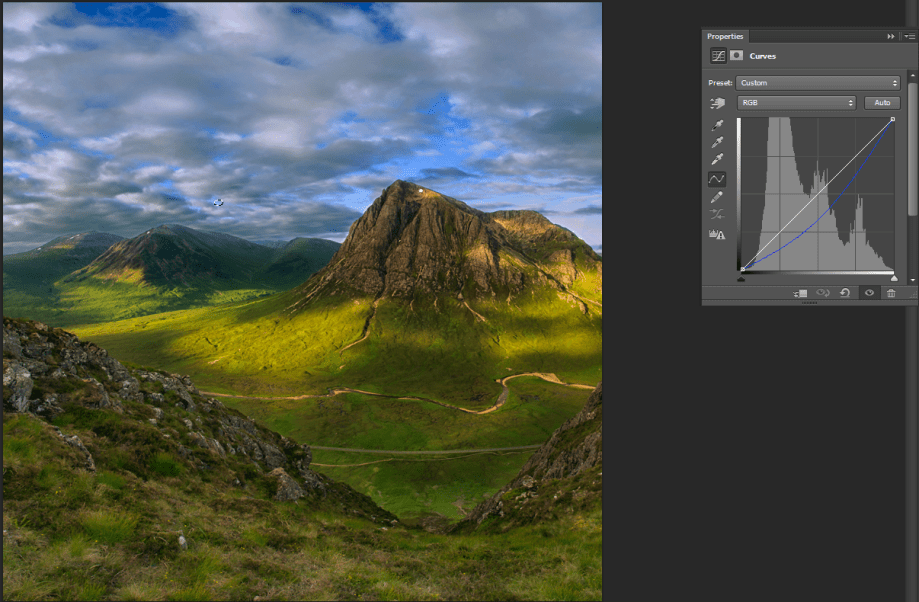The image size is (919, 602).
Task: Click the clipping warning histogram icon
Action: click(717, 234)
